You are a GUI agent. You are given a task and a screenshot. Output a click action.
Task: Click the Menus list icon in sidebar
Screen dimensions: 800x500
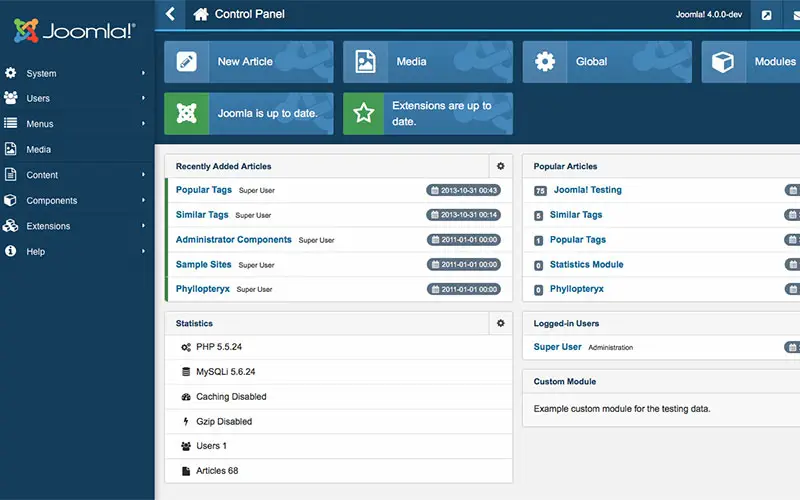(11, 123)
